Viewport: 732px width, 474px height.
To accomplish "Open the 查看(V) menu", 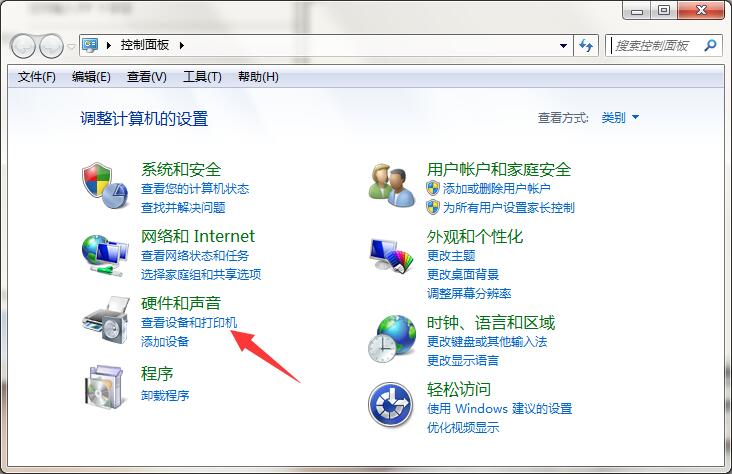I will (x=147, y=77).
